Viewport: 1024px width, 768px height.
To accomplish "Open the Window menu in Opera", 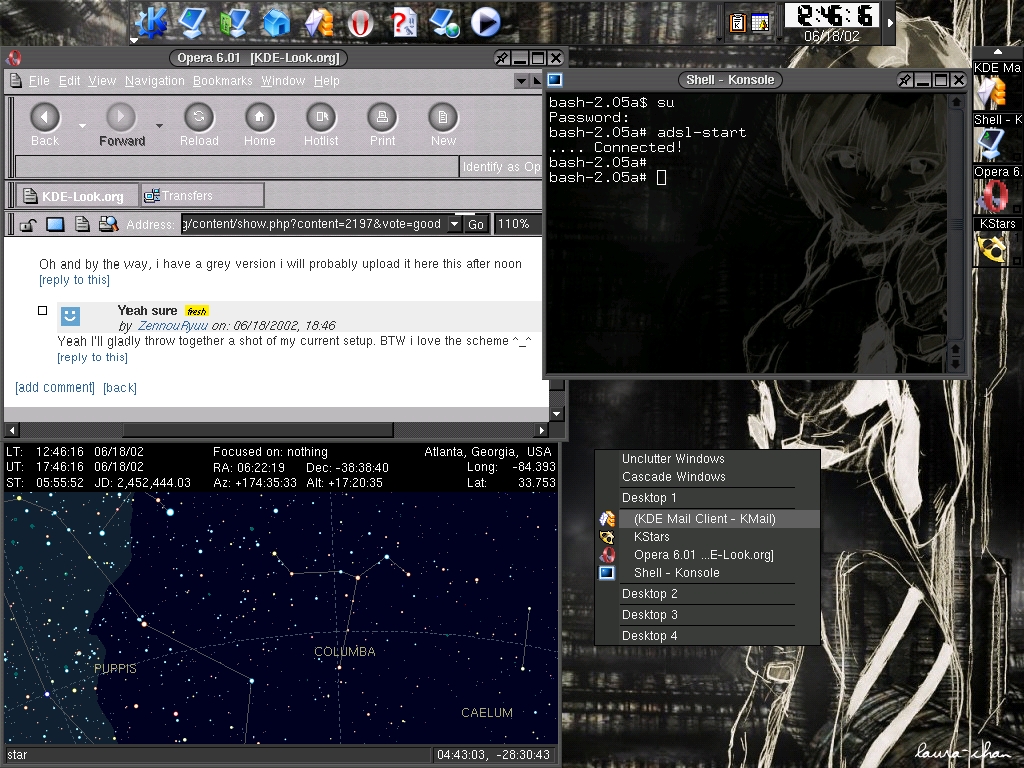I will point(283,81).
